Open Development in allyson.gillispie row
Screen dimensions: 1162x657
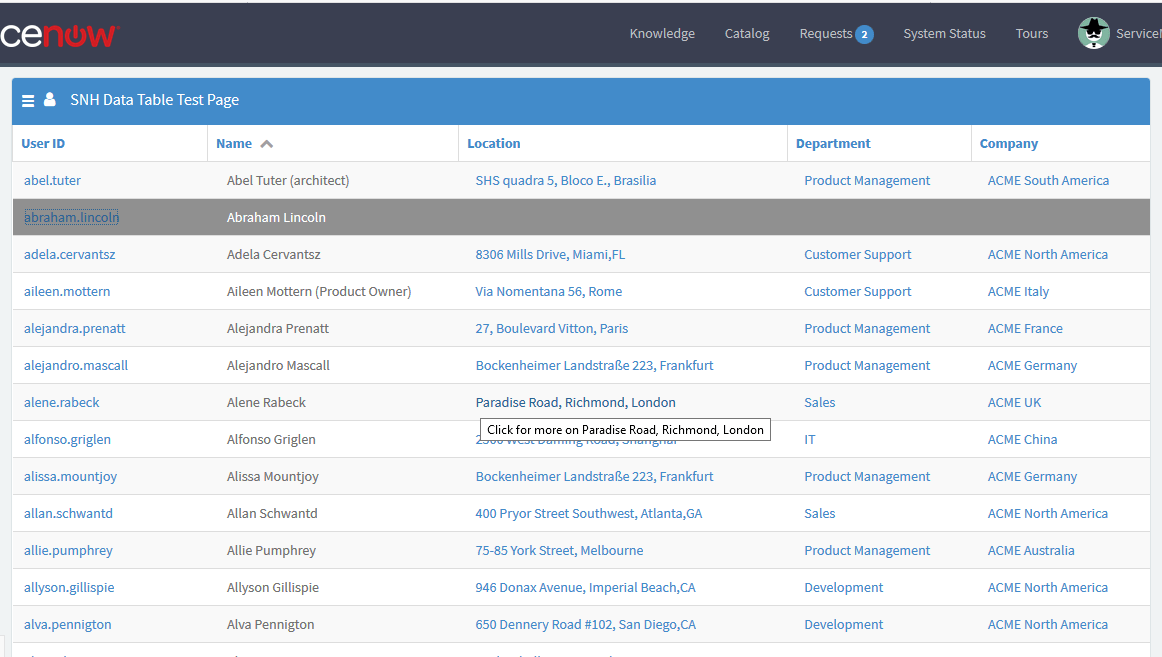tap(843, 588)
